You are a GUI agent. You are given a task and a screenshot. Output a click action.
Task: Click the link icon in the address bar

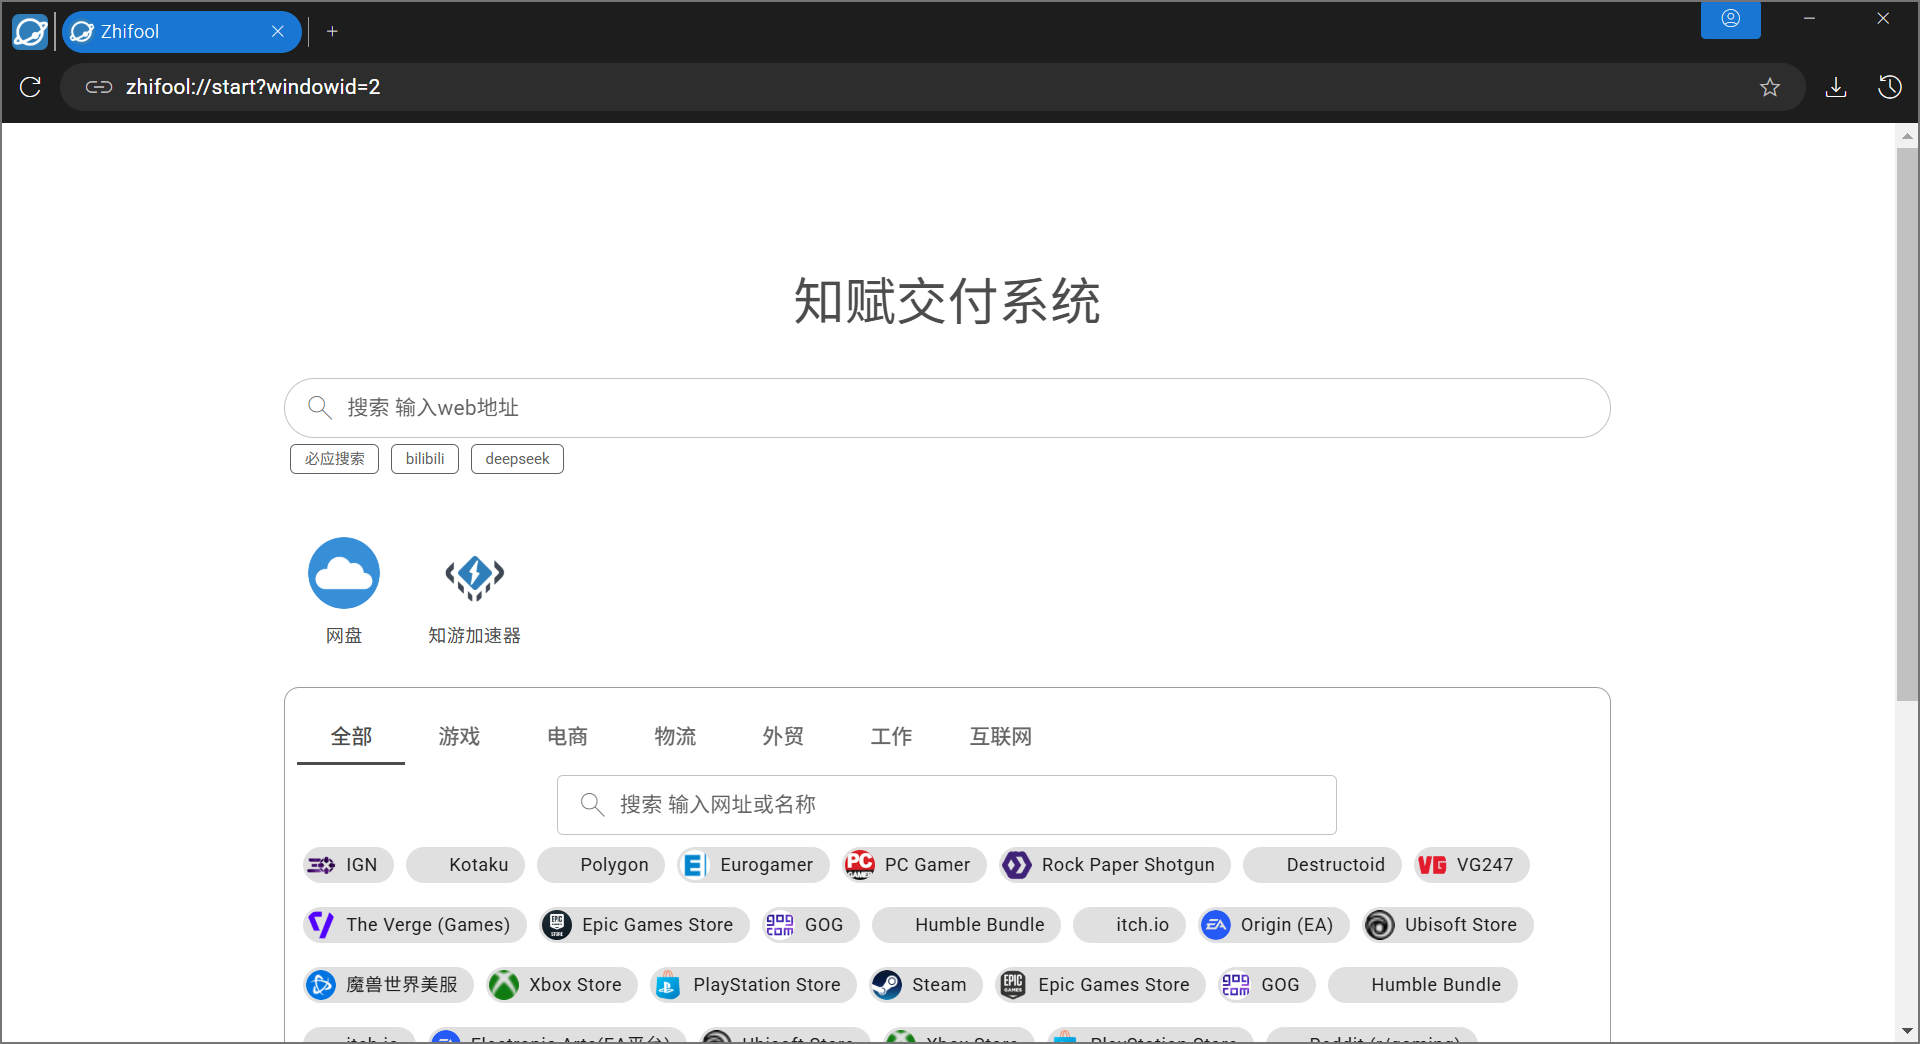[98, 87]
